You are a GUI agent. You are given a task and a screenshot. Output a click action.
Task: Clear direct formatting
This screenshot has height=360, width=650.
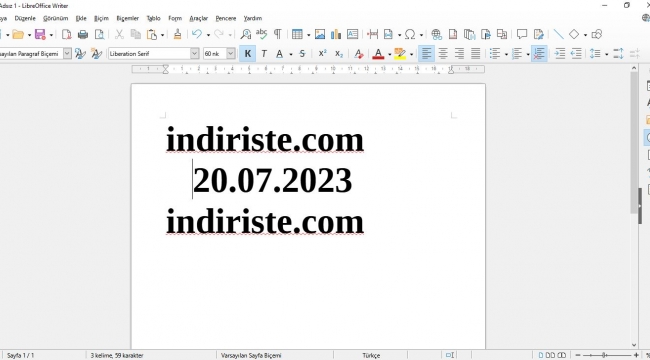[359, 54]
